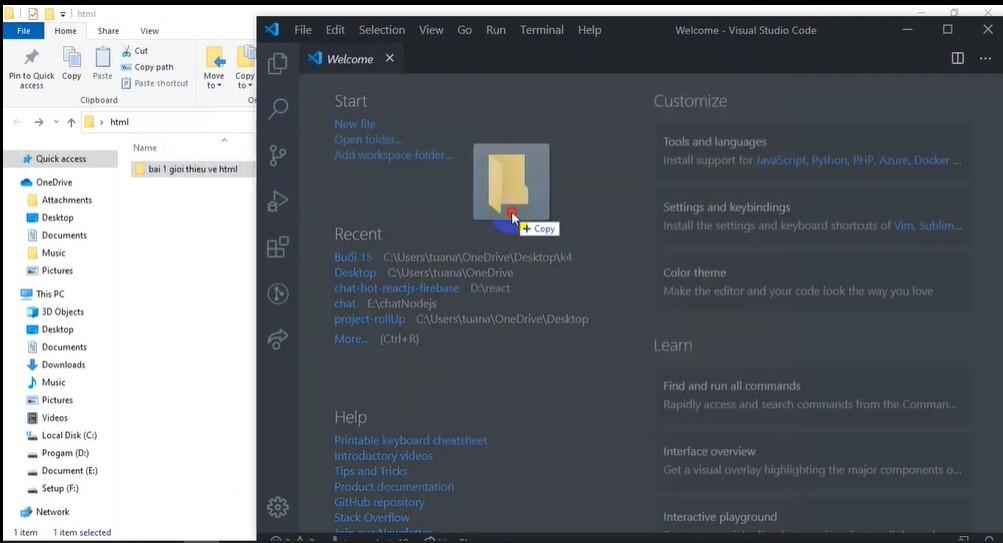The image size is (1003, 543).
Task: Click the Copy button in File Explorer ribbon
Action: coord(72,63)
